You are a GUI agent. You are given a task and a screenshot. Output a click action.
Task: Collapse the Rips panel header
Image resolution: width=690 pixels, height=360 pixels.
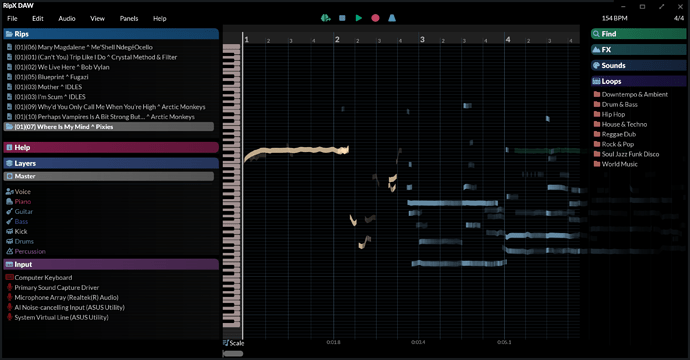[111, 34]
